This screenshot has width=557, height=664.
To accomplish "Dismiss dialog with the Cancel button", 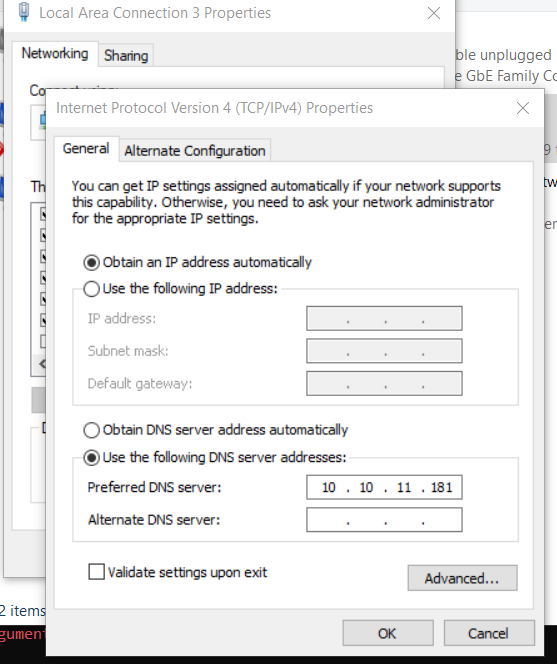I will pyautogui.click(x=489, y=633).
